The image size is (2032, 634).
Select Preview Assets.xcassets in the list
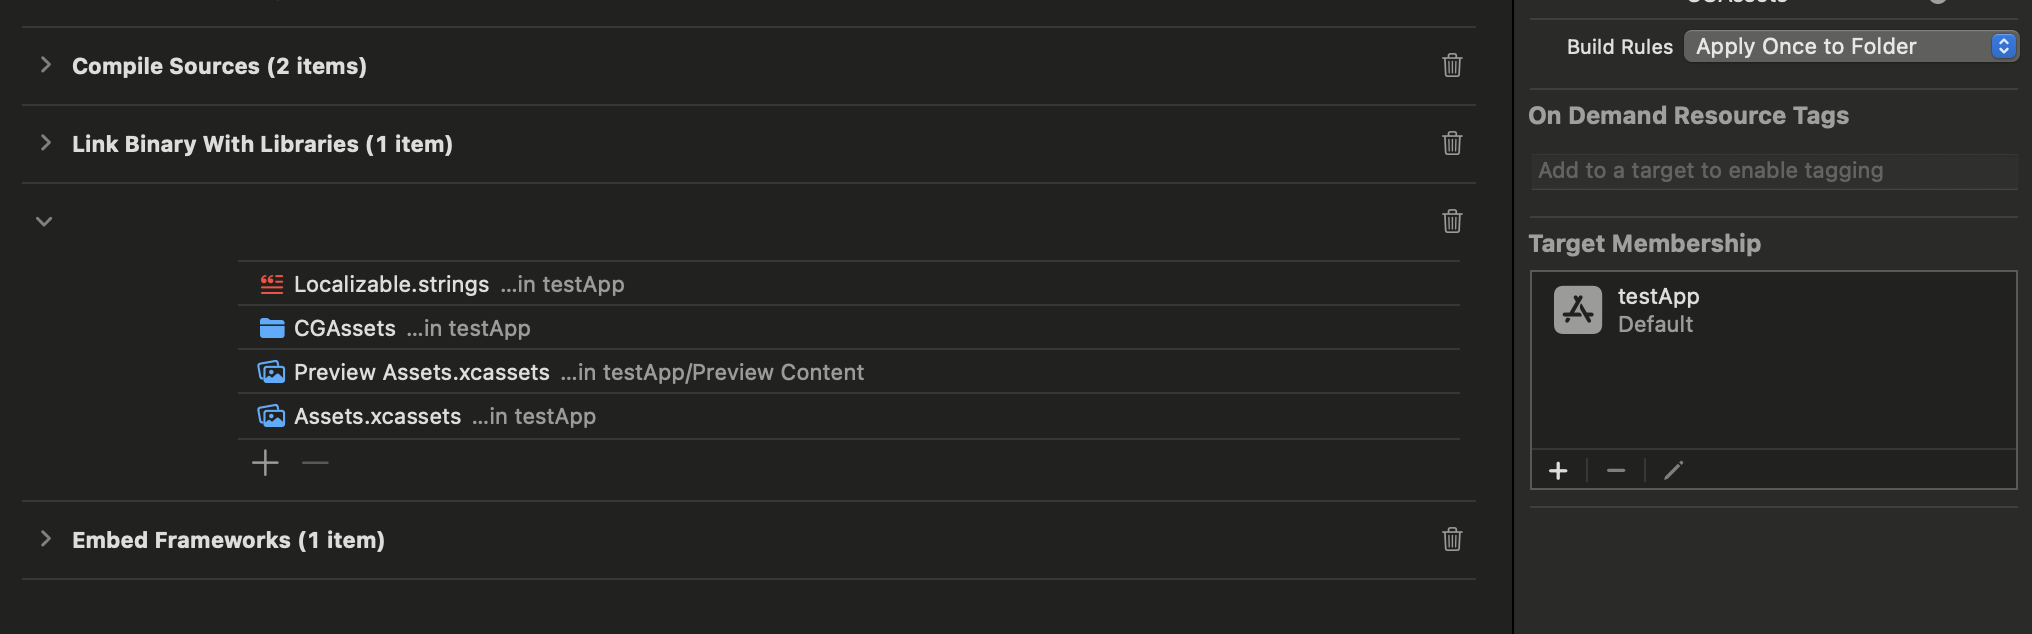click(x=421, y=373)
